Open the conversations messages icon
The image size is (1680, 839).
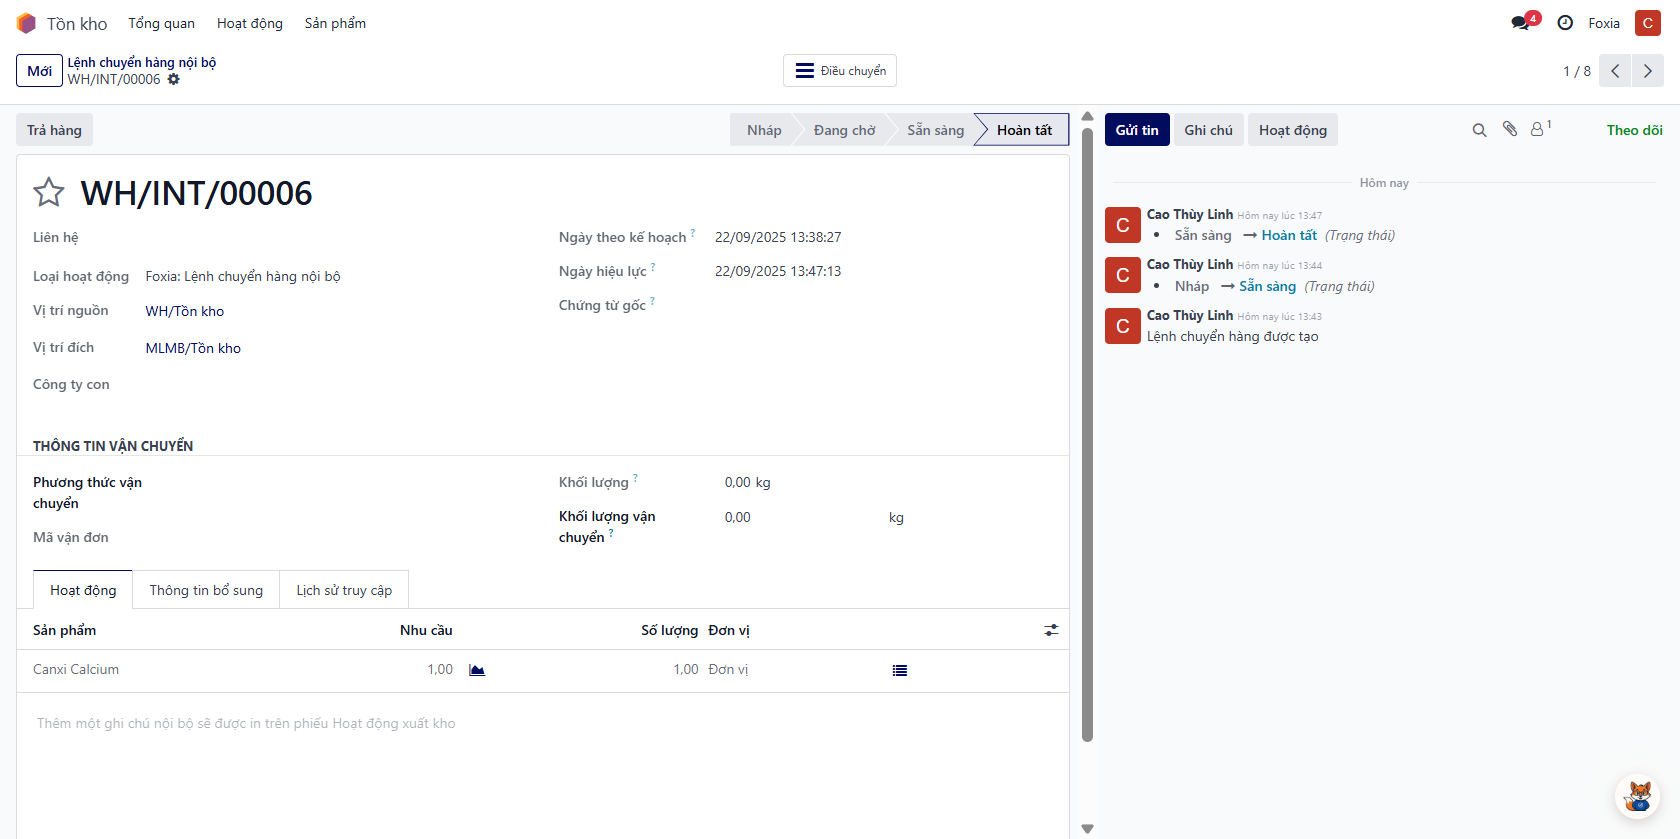pyautogui.click(x=1522, y=23)
